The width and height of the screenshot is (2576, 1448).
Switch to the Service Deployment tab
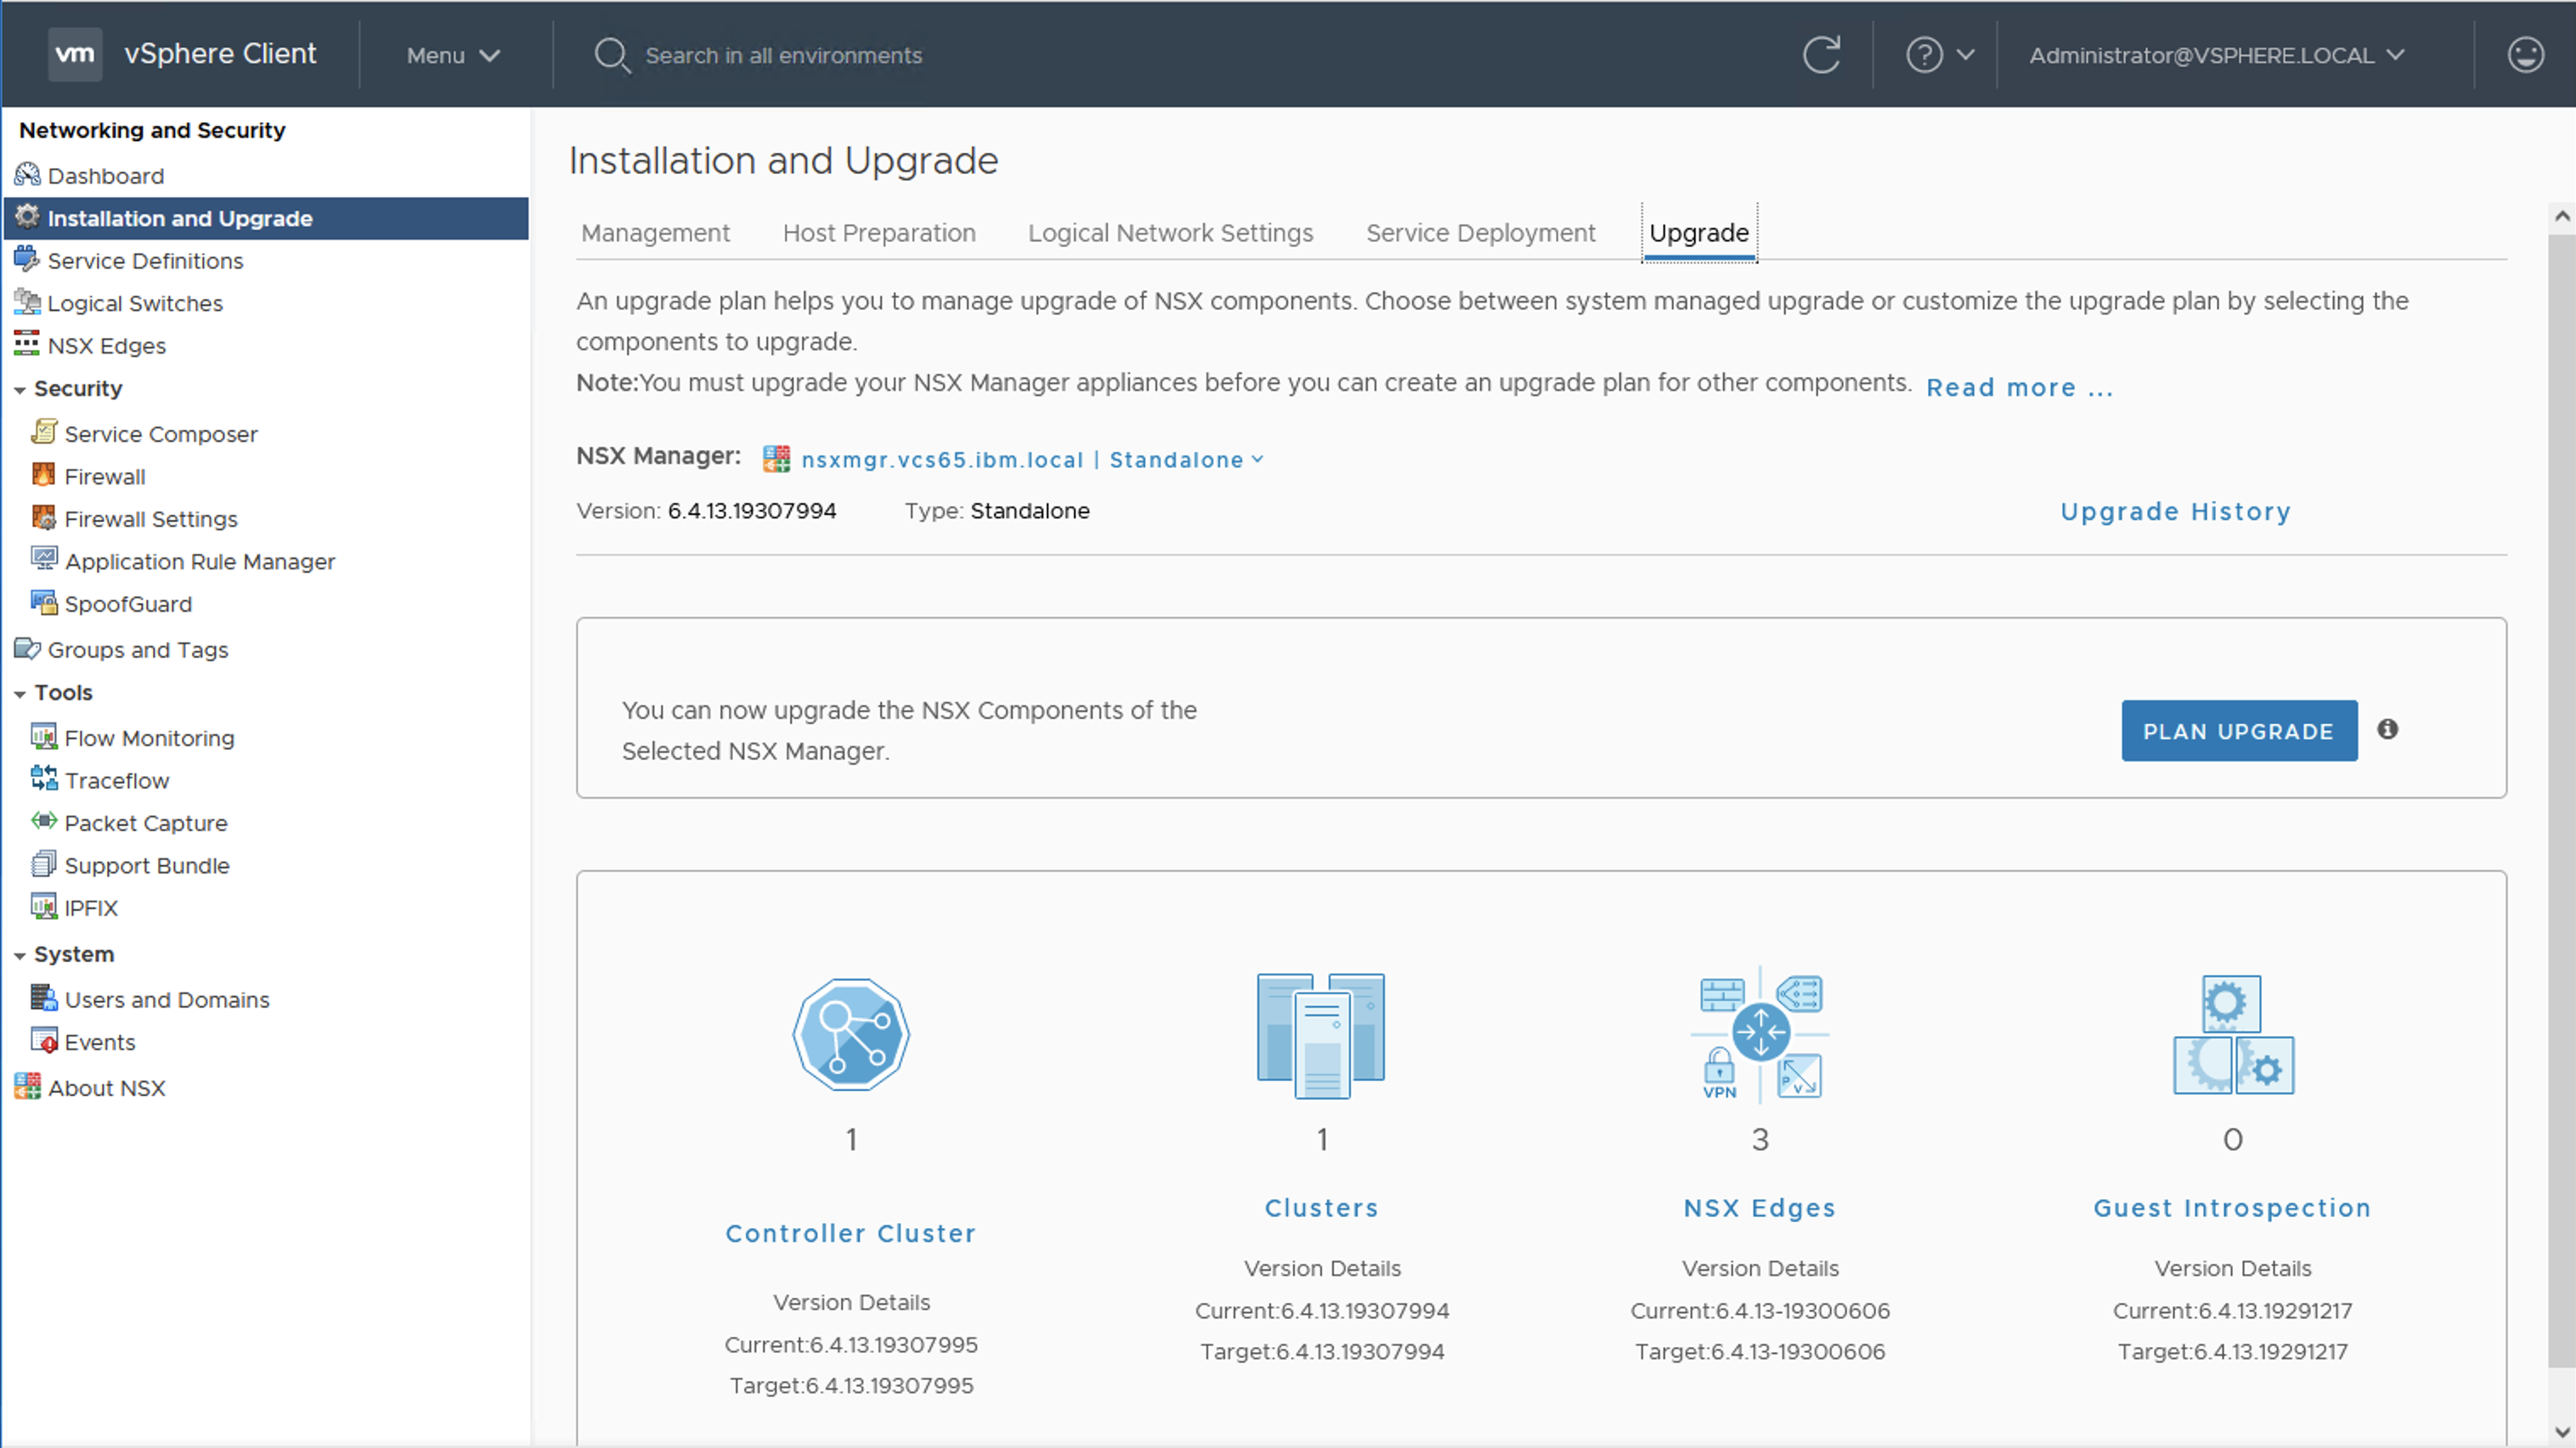[1480, 233]
